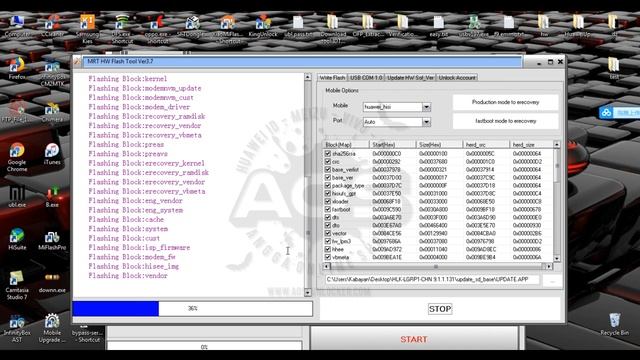The width and height of the screenshot is (640, 360).
Task: Launch KingUnlock desktop icon
Action: pos(262,25)
